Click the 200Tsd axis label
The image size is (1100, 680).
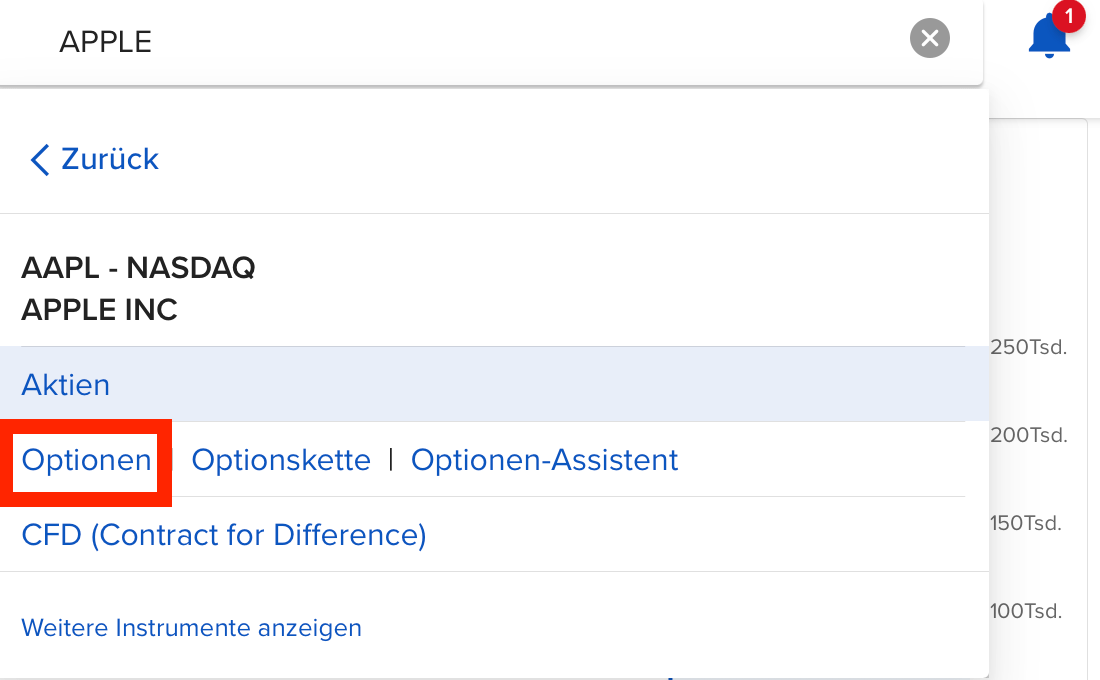click(x=1029, y=435)
